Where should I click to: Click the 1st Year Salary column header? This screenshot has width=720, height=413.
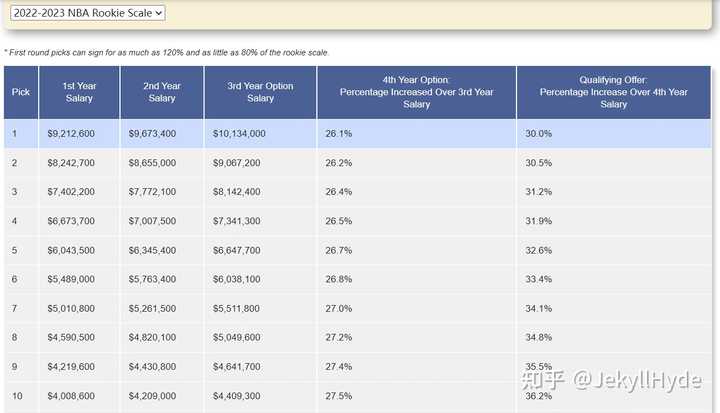79,92
